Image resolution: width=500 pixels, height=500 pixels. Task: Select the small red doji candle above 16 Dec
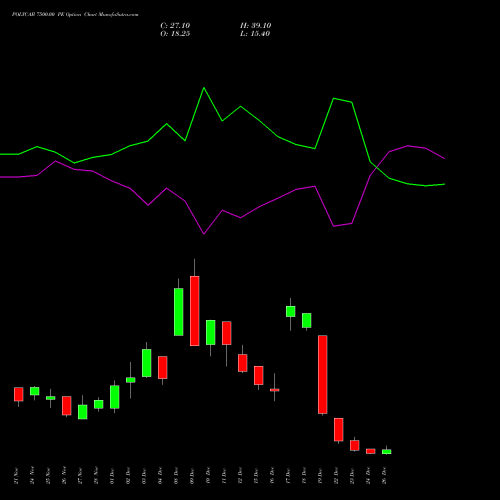point(275,390)
